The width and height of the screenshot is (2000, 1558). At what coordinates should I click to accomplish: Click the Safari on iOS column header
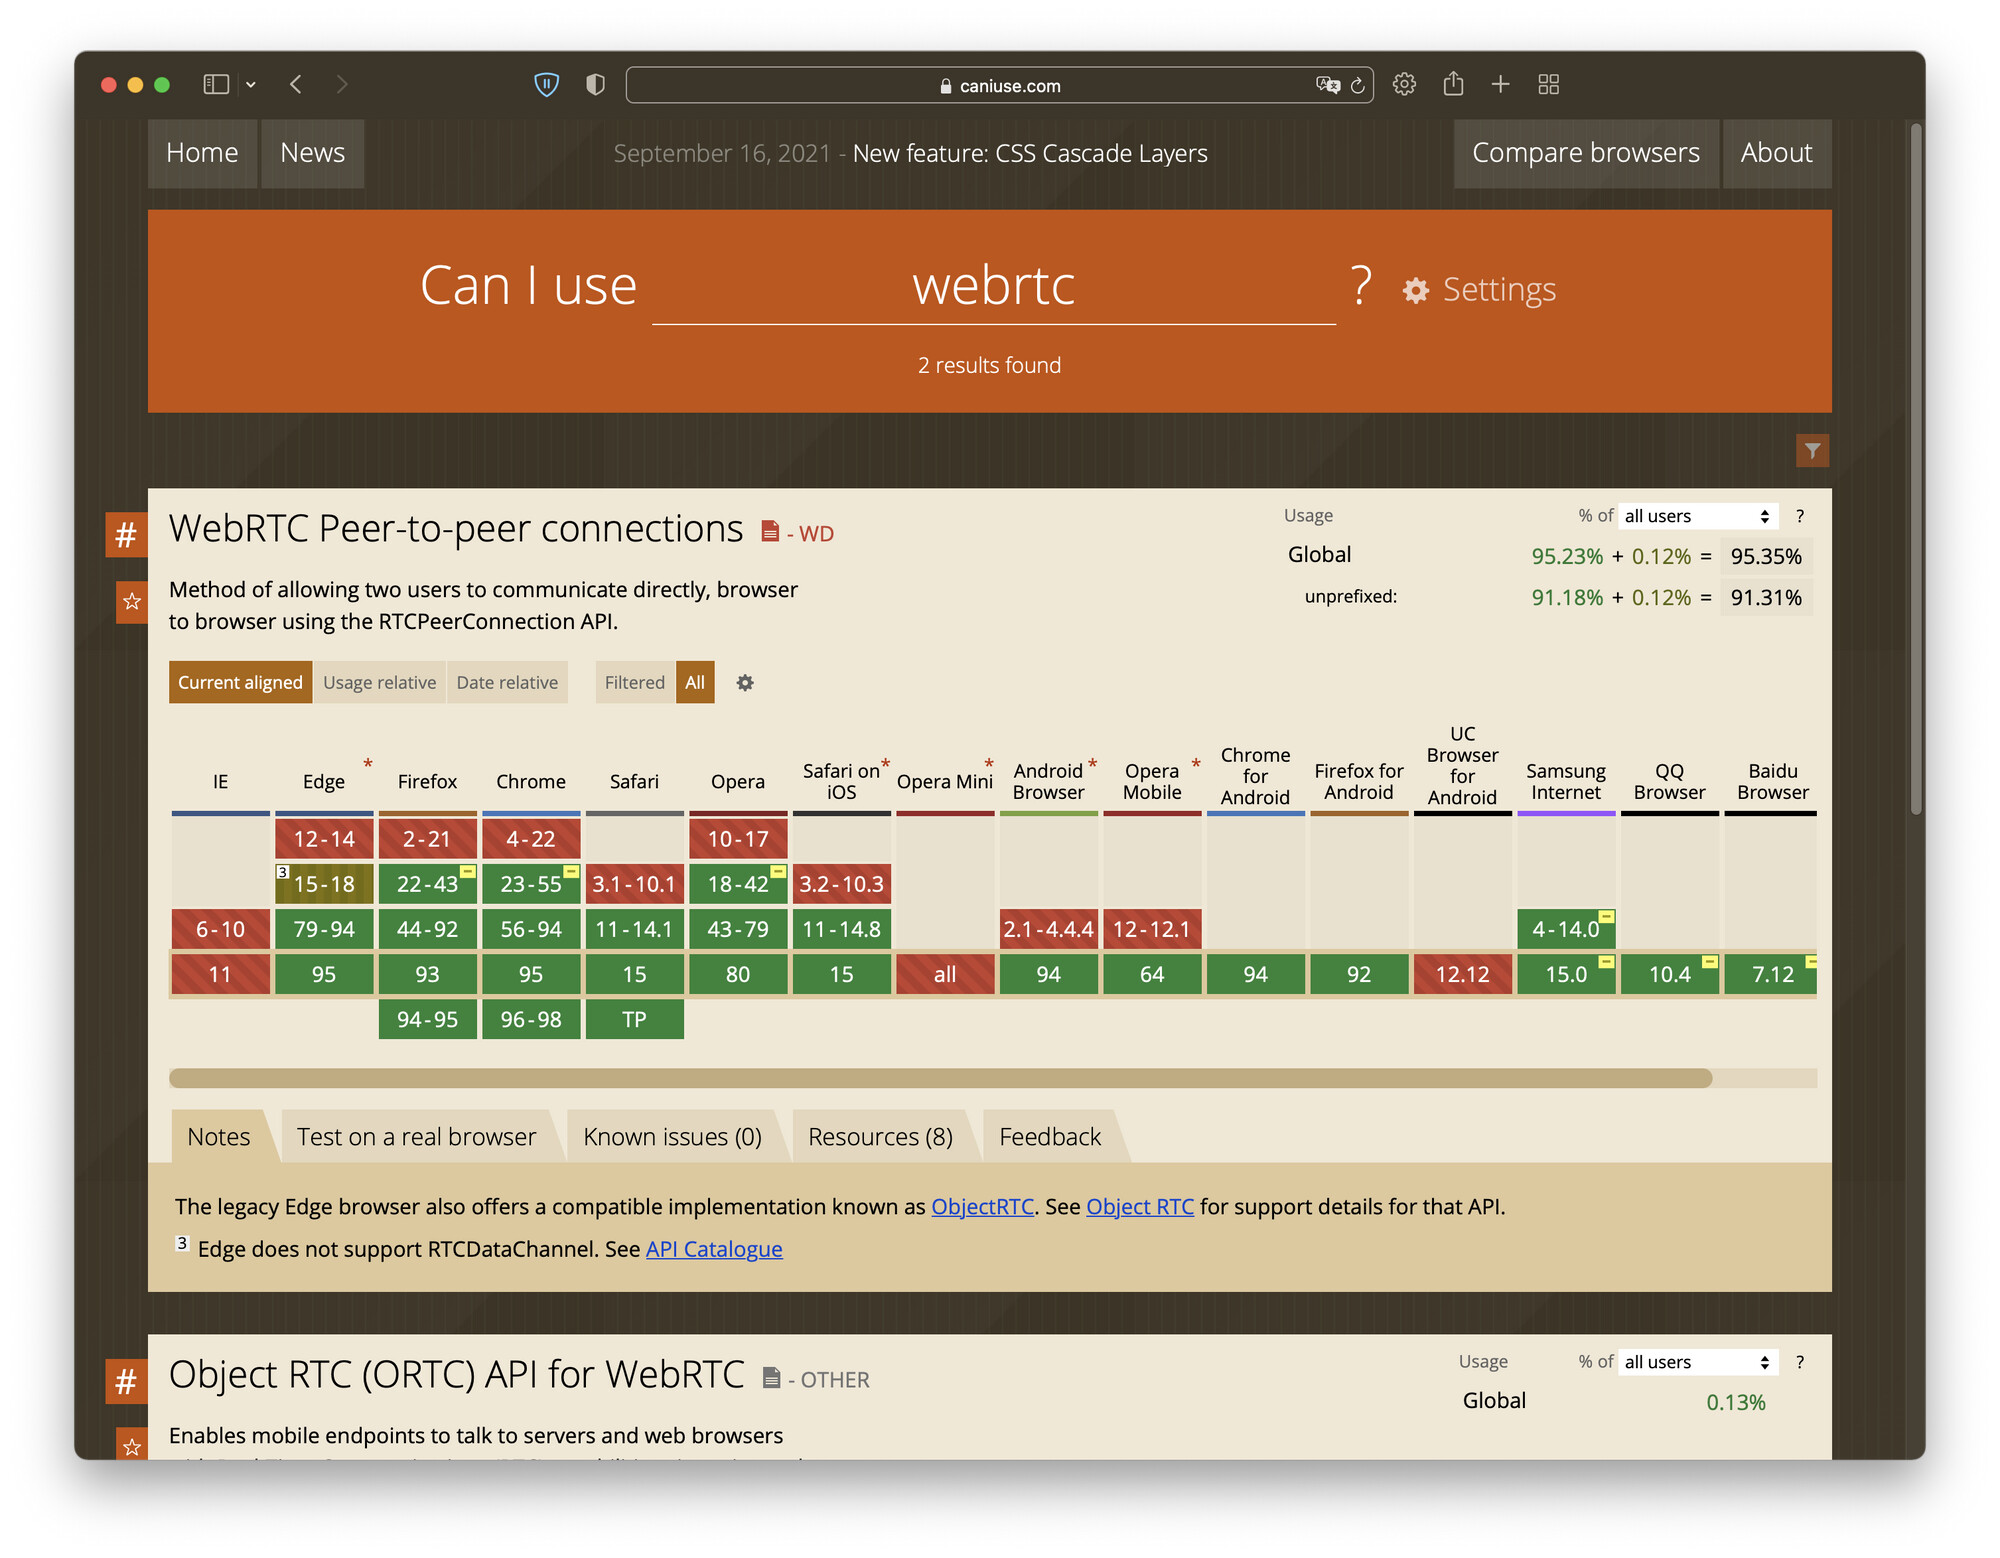(x=842, y=781)
